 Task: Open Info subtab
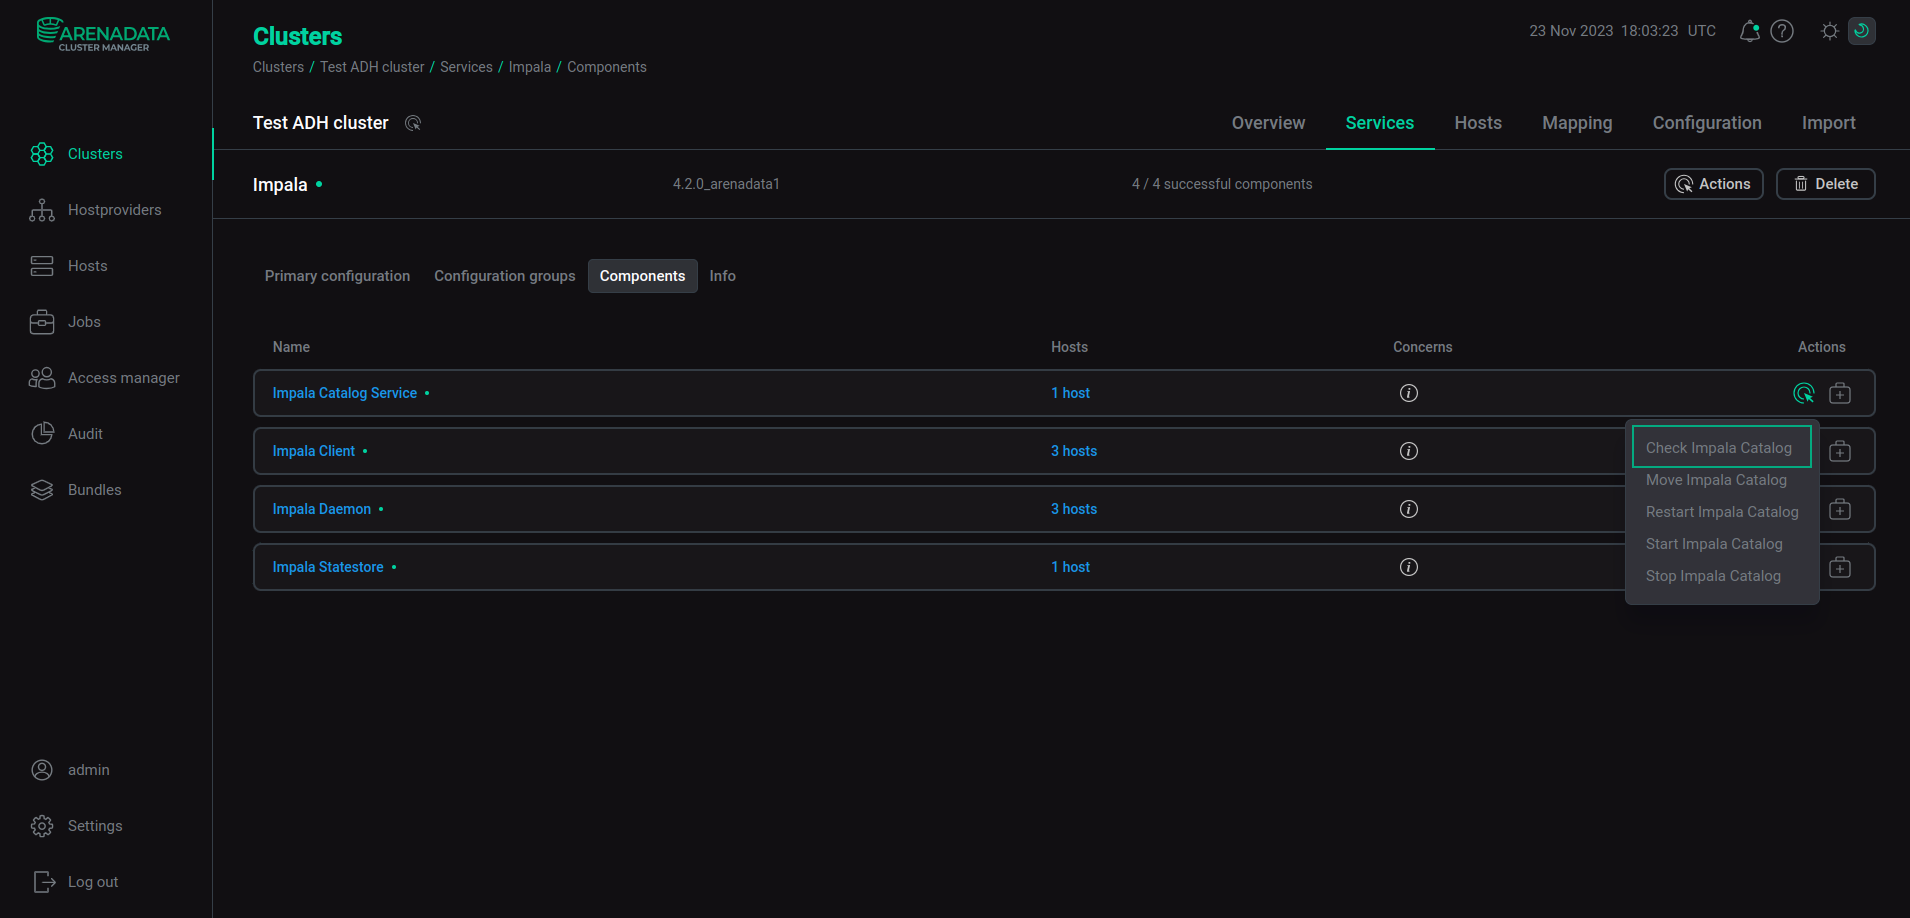[722, 276]
